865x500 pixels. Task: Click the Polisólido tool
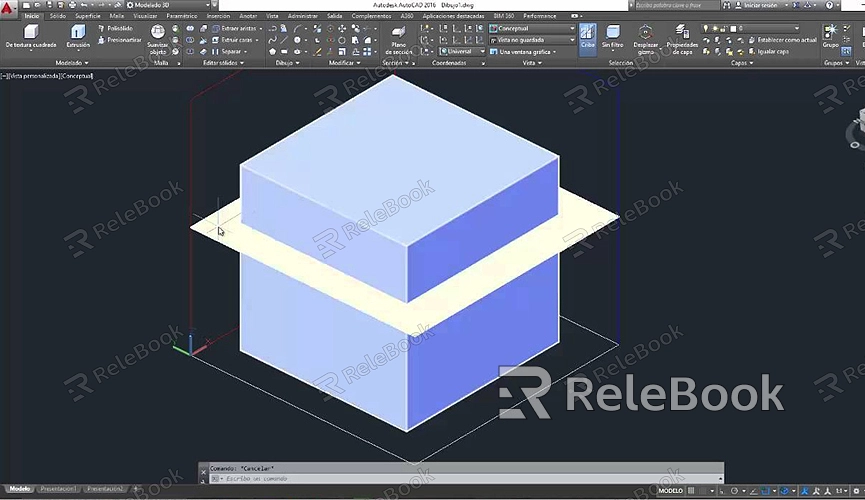coord(115,28)
